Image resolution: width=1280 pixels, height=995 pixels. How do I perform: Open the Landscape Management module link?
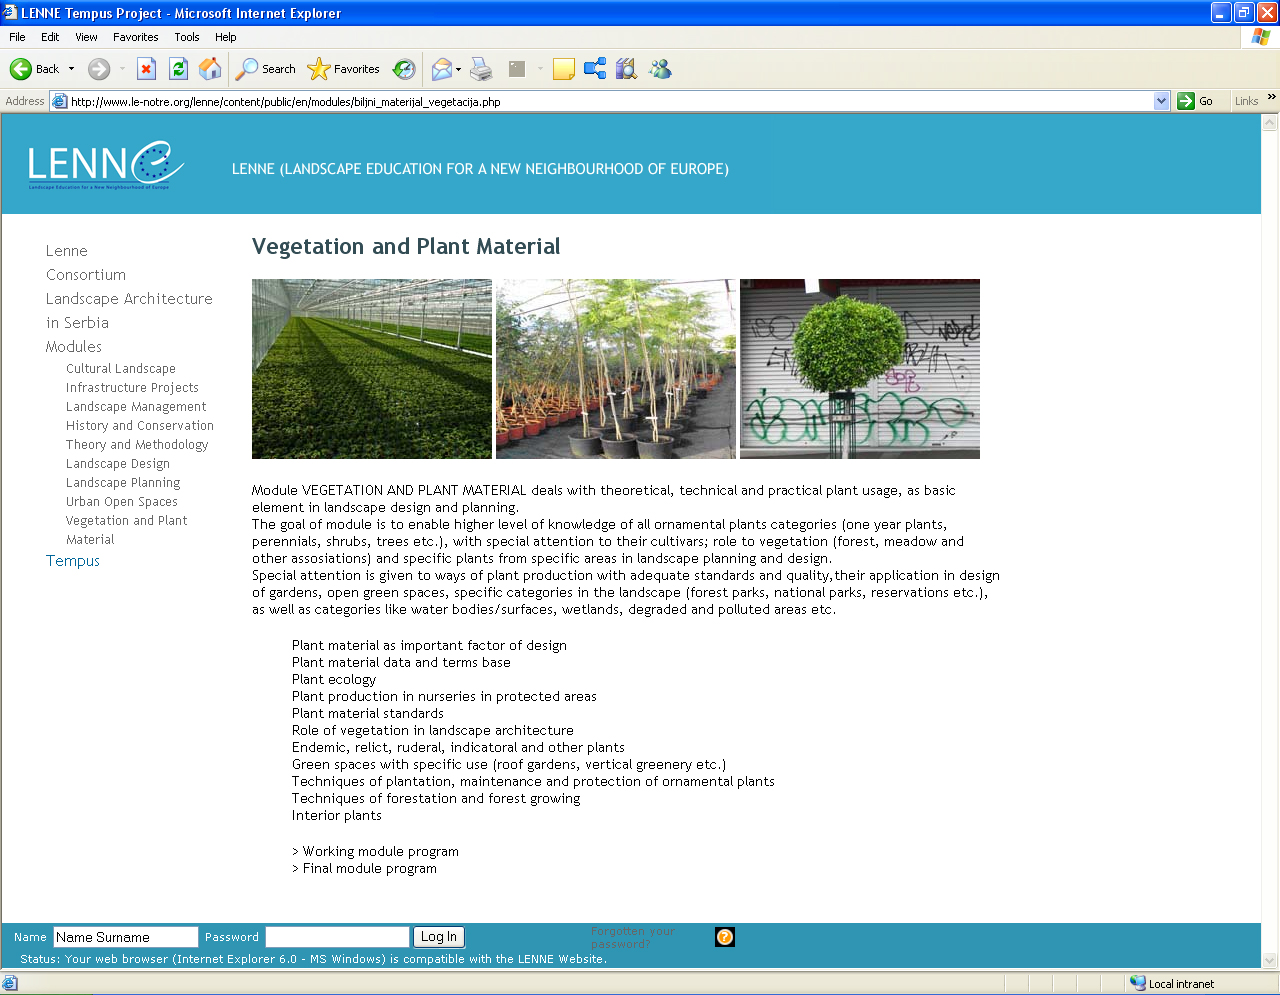(x=136, y=407)
